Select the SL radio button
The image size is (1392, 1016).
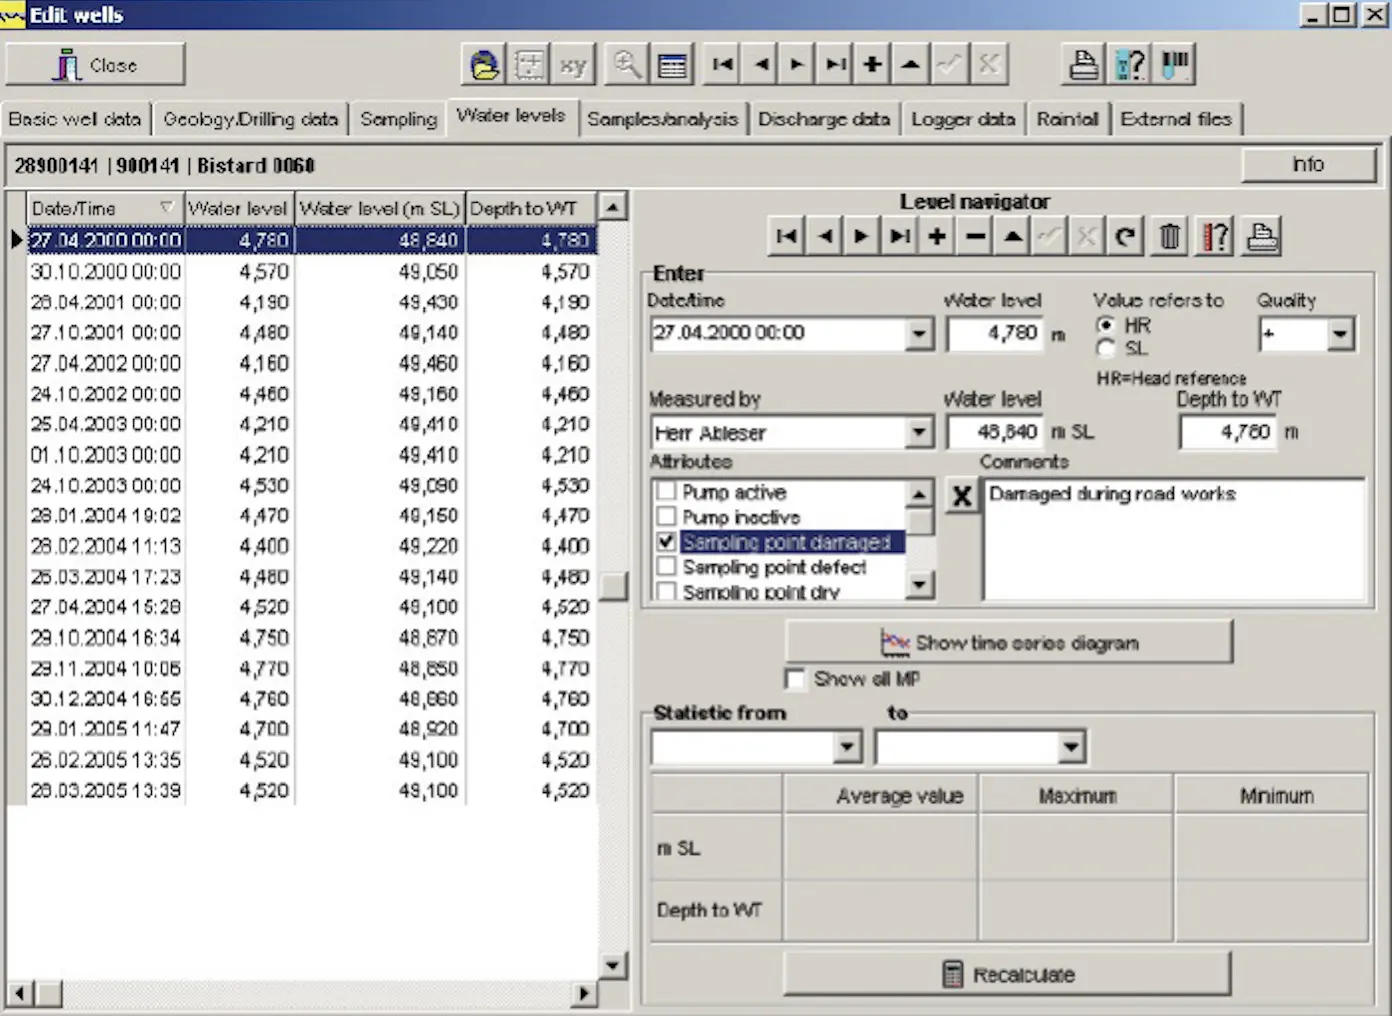[x=1106, y=348]
